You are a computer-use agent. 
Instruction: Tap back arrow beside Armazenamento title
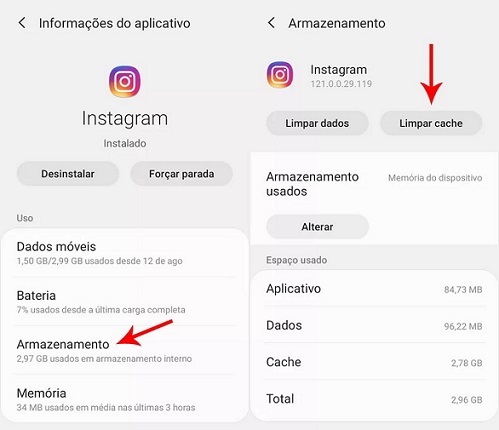click(271, 23)
